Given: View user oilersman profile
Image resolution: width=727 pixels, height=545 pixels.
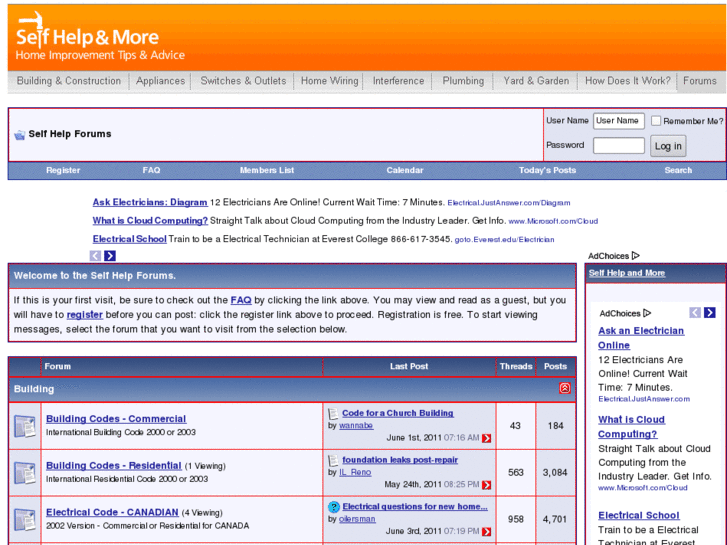Looking at the screenshot, I should click(357, 519).
